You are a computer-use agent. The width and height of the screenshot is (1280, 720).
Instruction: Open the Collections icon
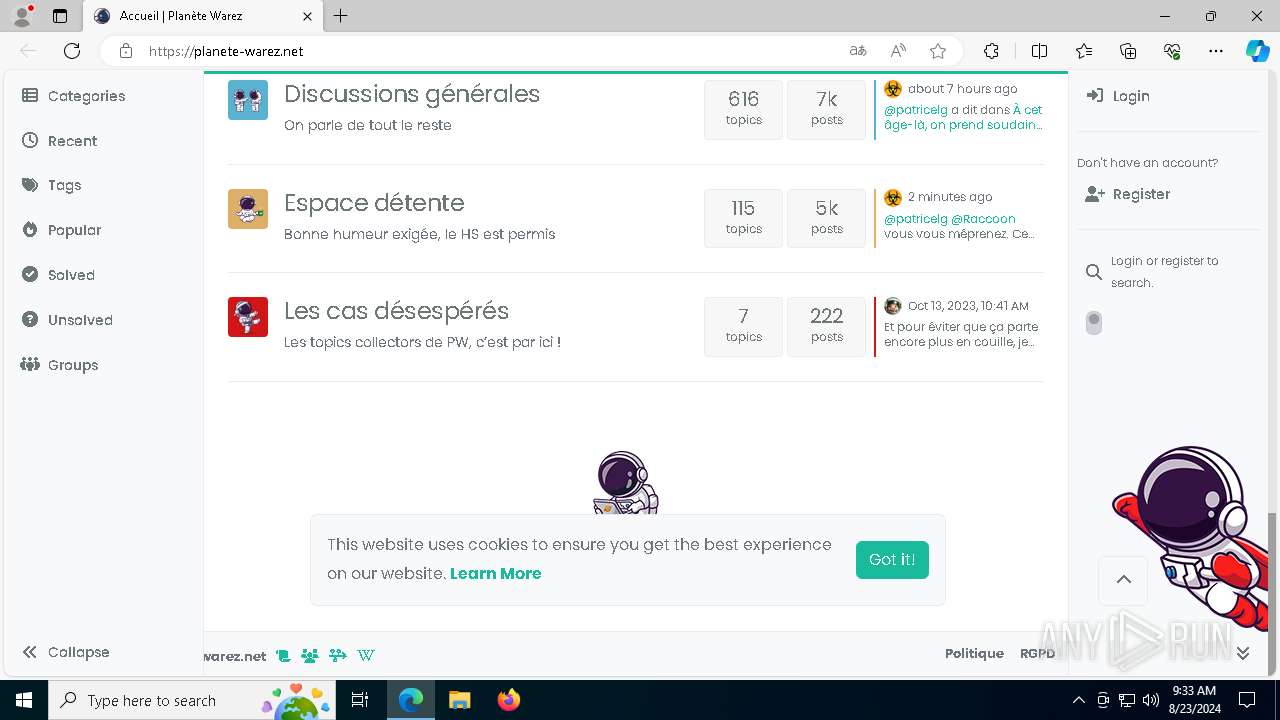pos(1128,51)
